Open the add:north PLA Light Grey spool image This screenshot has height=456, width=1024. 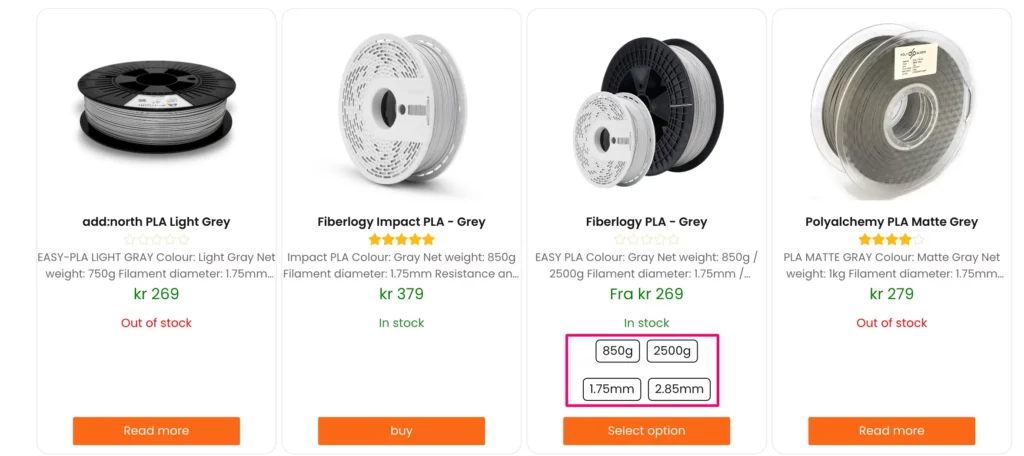click(x=156, y=107)
